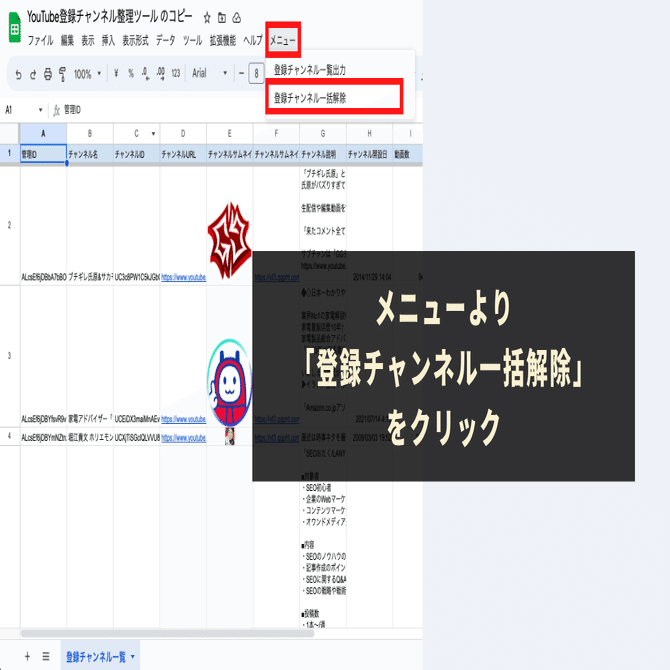
Task: Open YouTube link in row 3
Action: point(183,419)
